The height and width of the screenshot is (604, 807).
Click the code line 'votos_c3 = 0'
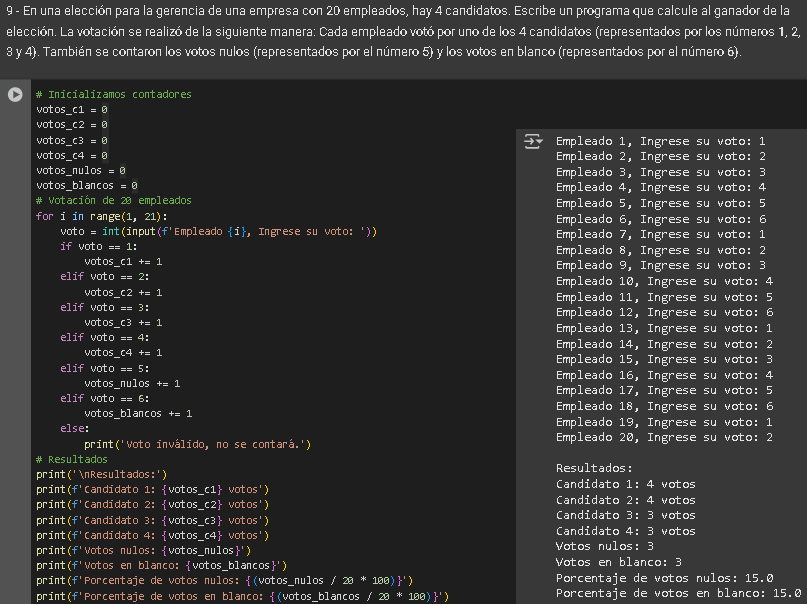[x=72, y=140]
